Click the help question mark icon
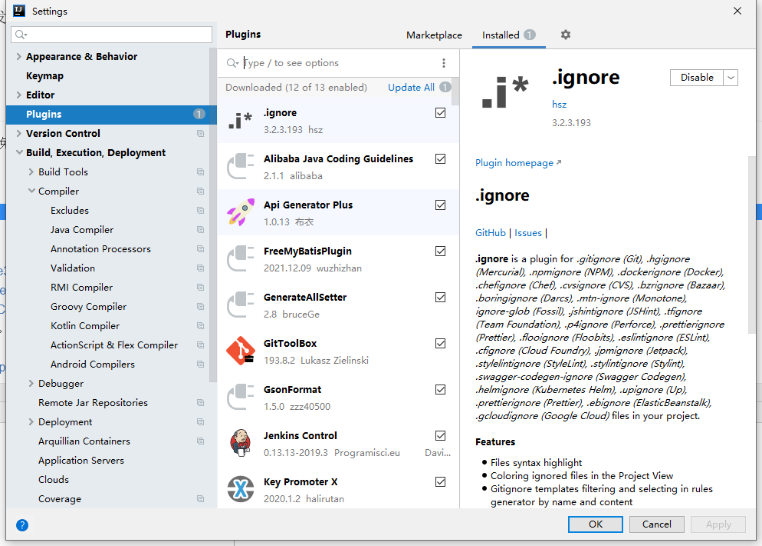 (22, 525)
